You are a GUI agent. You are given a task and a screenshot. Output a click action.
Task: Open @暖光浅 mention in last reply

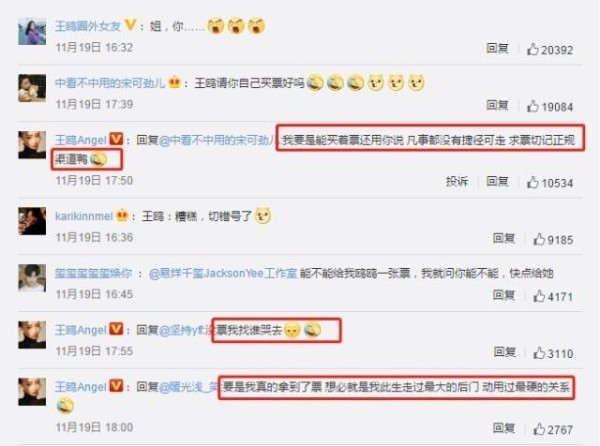[x=188, y=387]
